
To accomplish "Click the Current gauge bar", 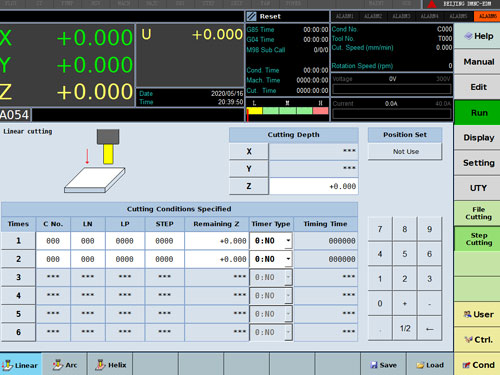I will tap(392, 113).
